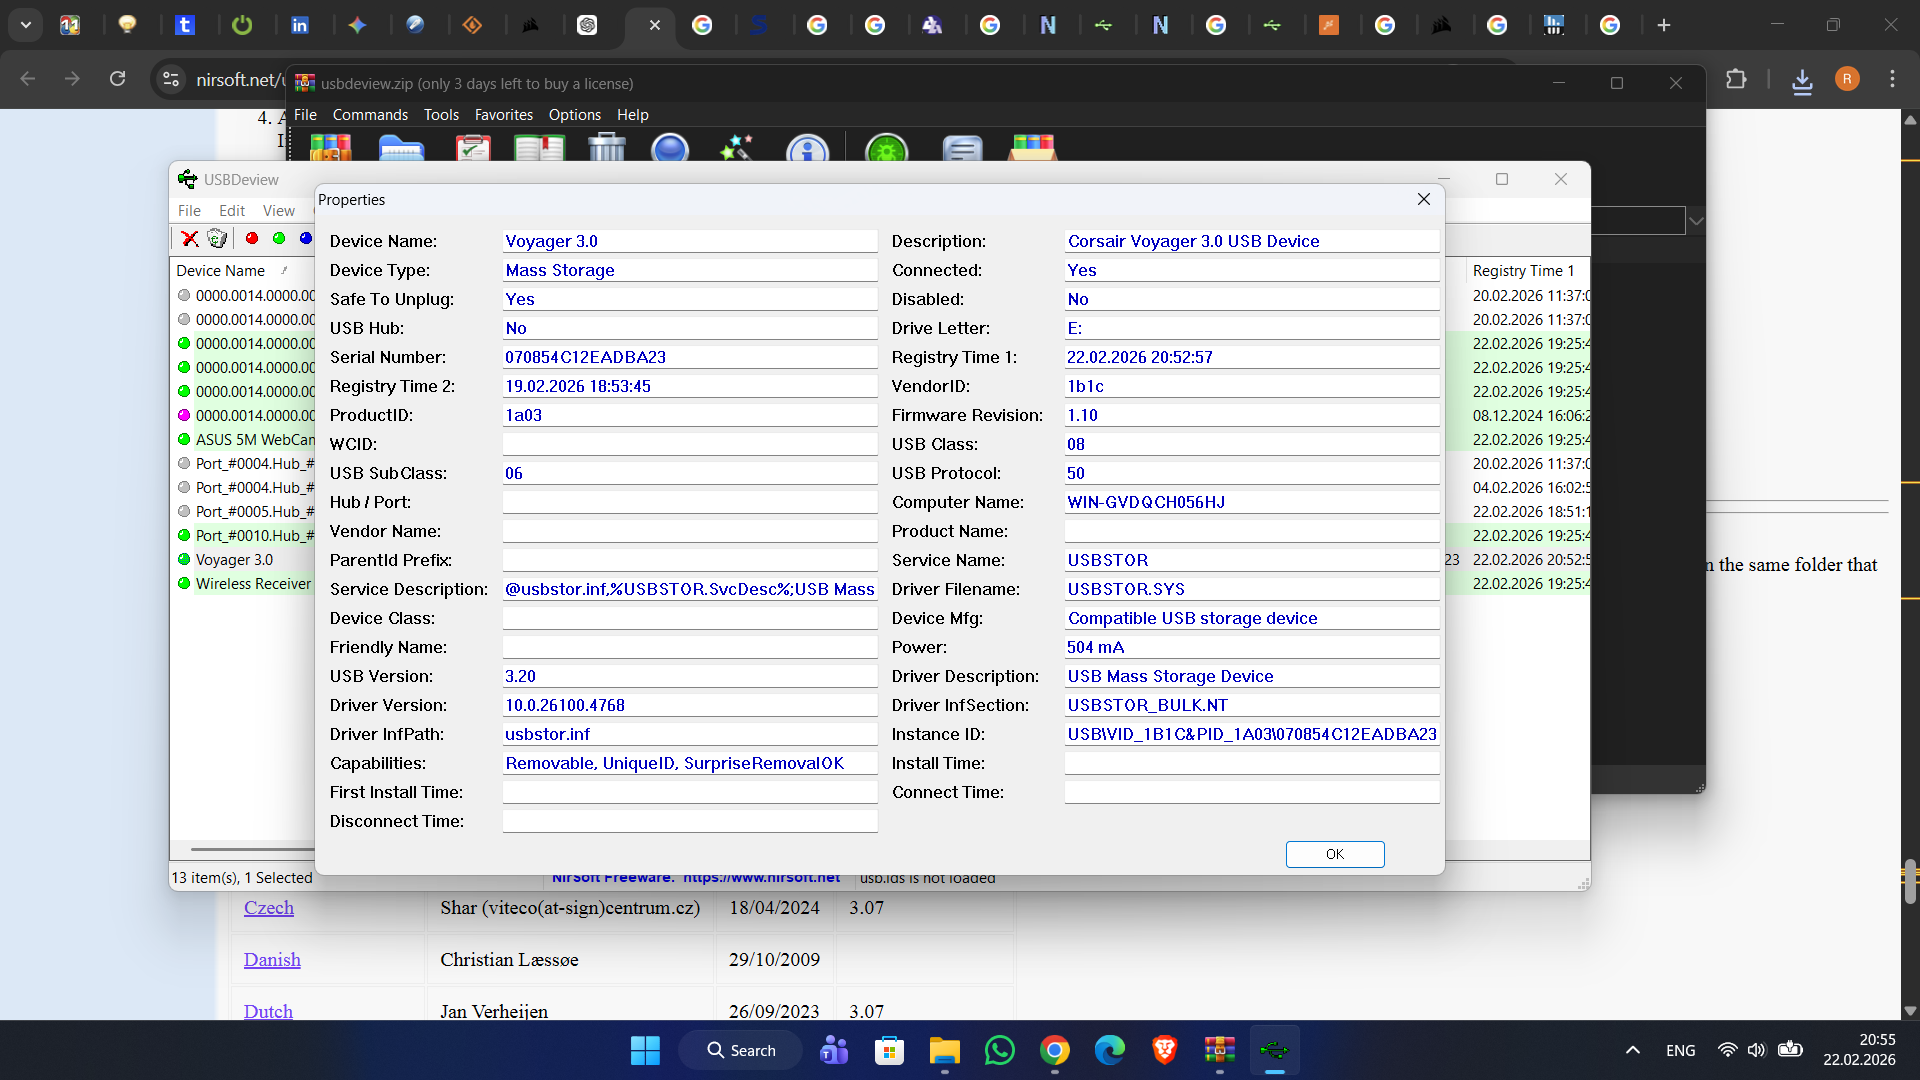1920x1080 pixels.
Task: Open the Danish translation link
Action: tap(272, 960)
